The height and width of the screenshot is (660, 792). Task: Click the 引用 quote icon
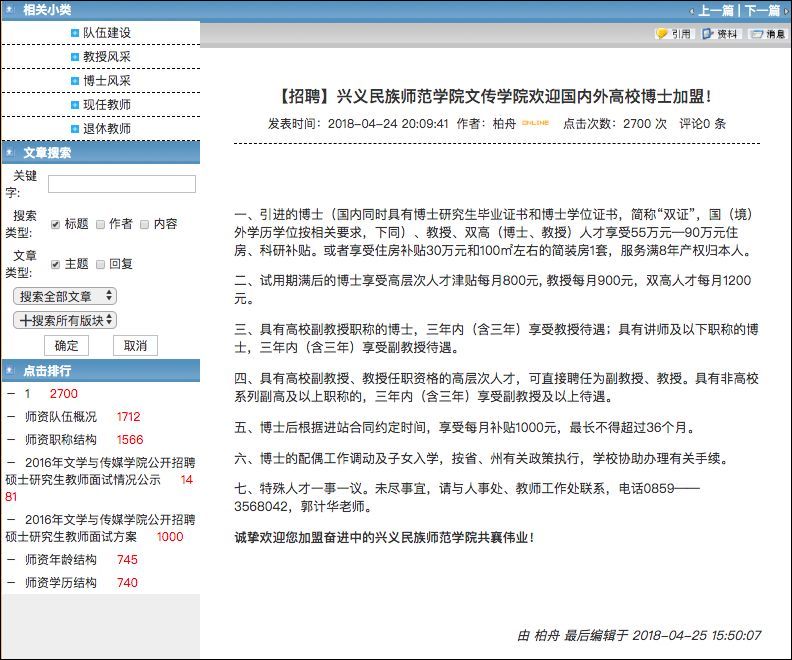click(675, 34)
